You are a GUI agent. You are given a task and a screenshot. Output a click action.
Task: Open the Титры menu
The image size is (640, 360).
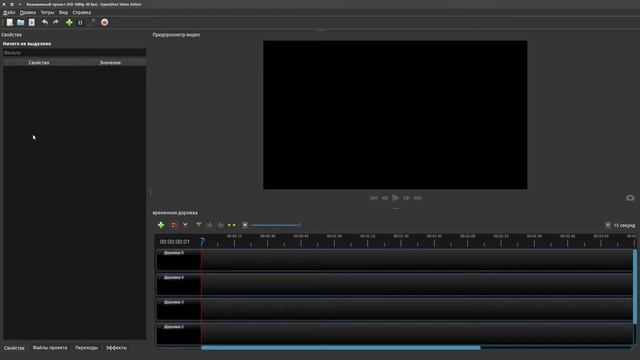pyautogui.click(x=47, y=12)
